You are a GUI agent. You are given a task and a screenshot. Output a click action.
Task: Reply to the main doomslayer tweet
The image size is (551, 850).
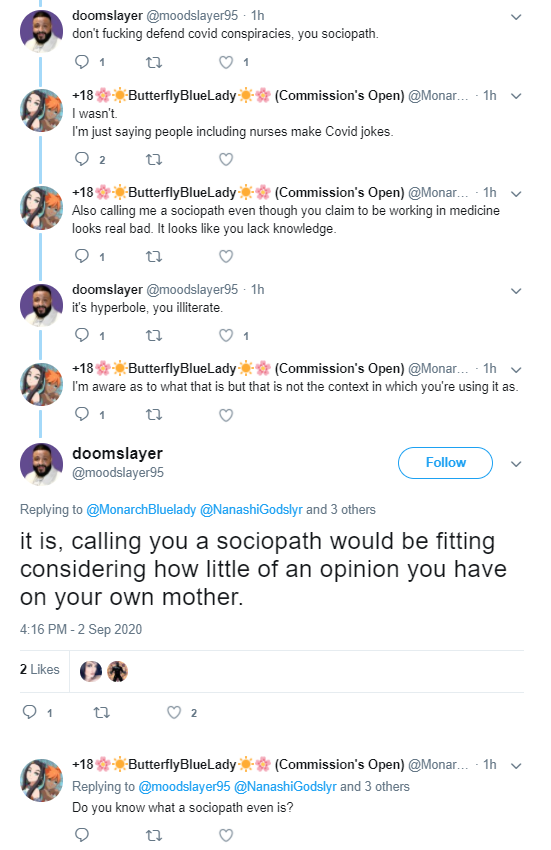point(29,712)
